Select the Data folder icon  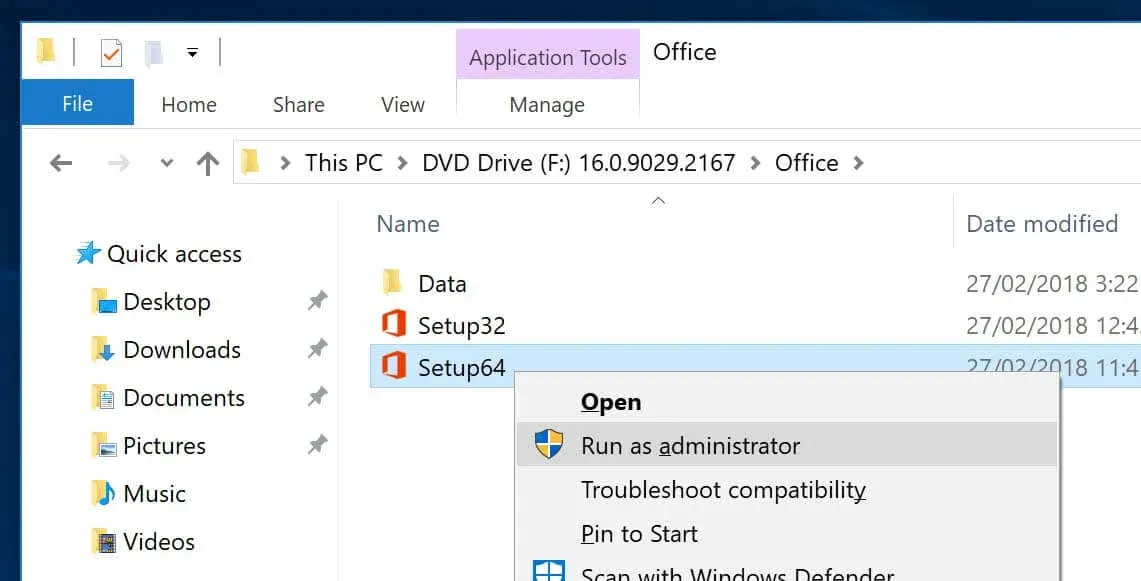click(x=393, y=283)
